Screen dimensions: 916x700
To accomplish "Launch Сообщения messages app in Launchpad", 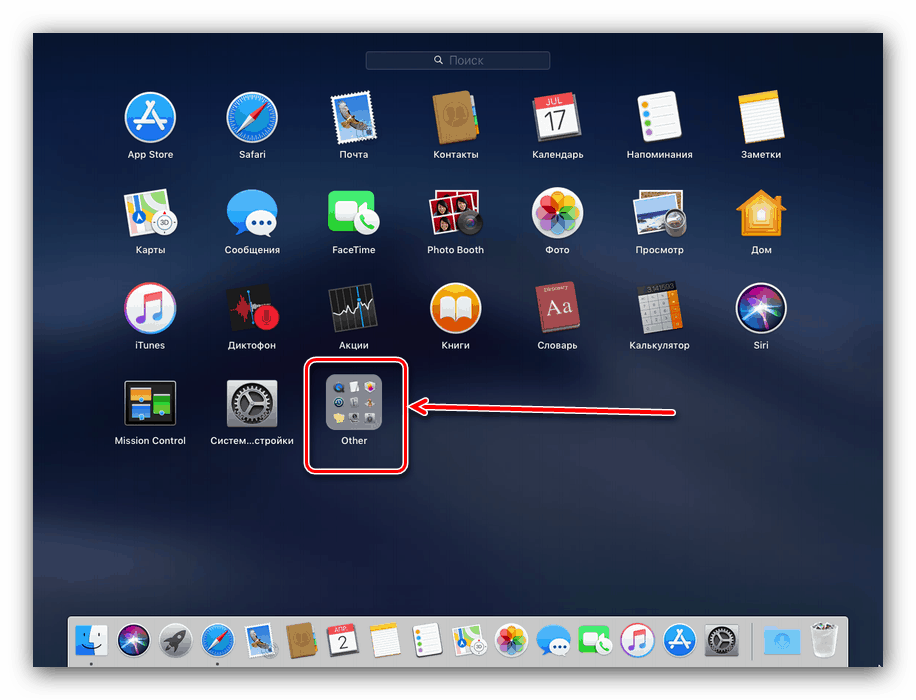I will coord(252,213).
